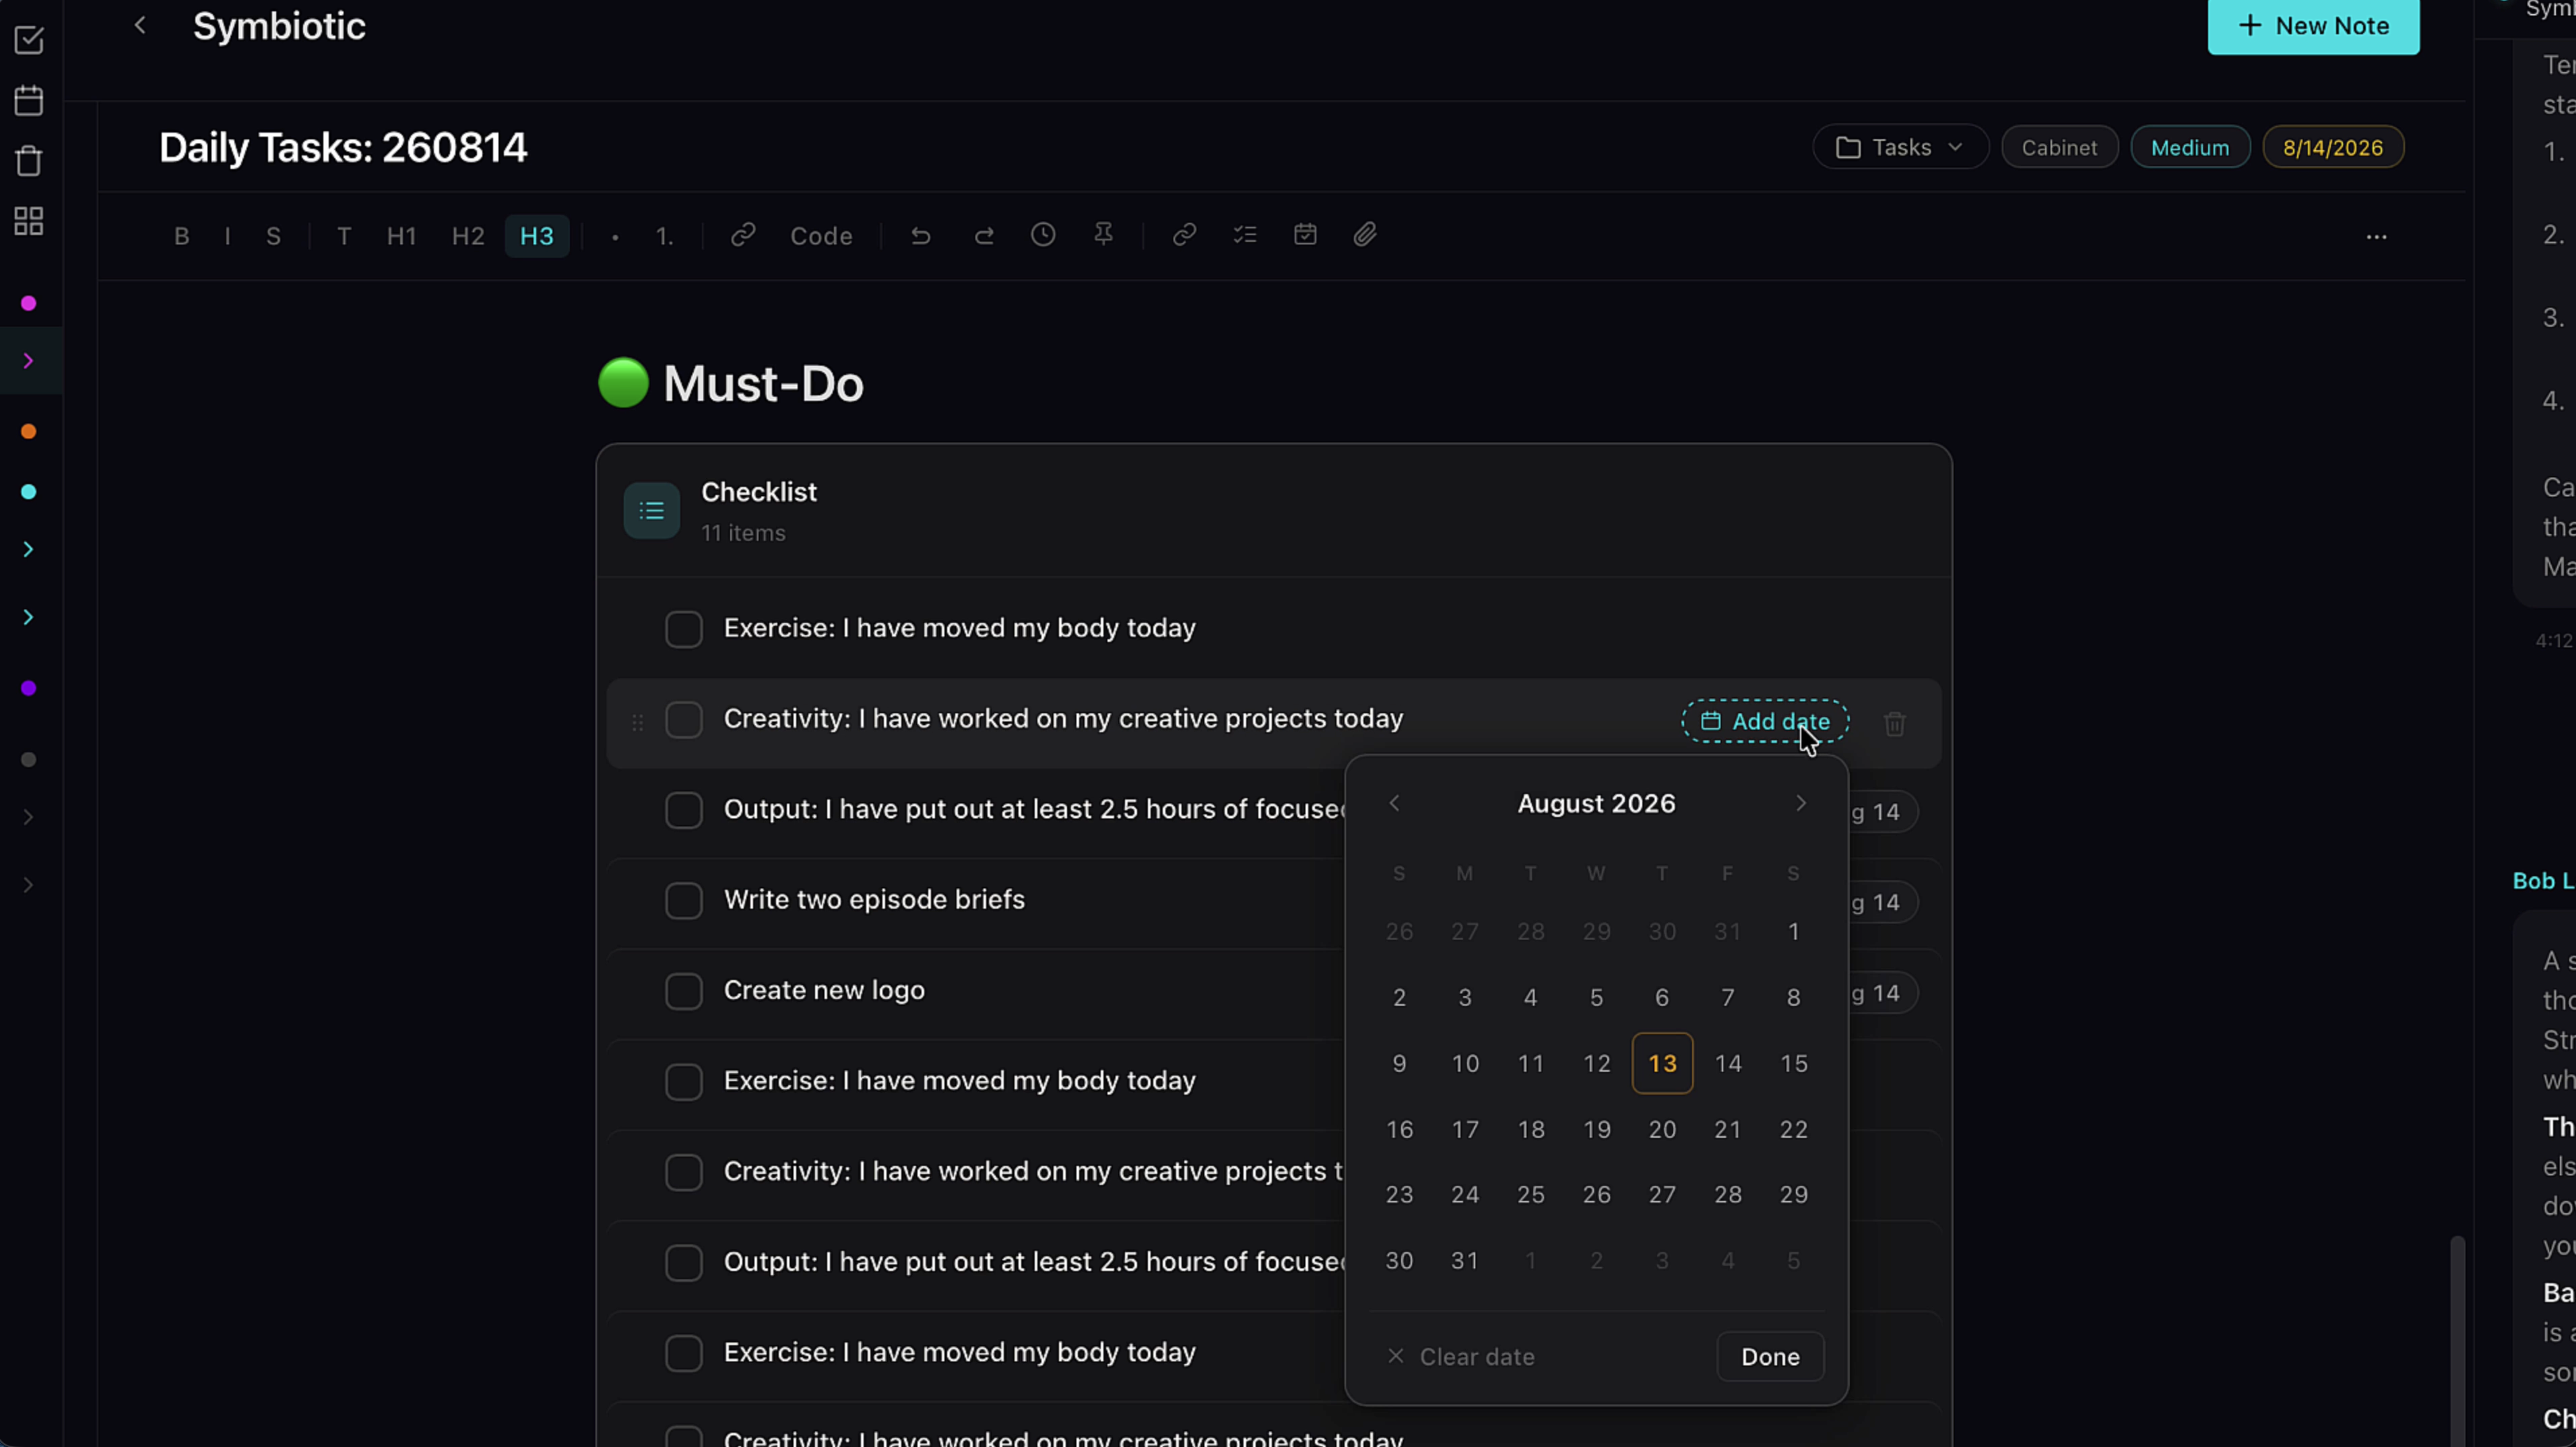Open the three-dots more options menu
Screen dimensions: 2576x1447
(x=2377, y=237)
